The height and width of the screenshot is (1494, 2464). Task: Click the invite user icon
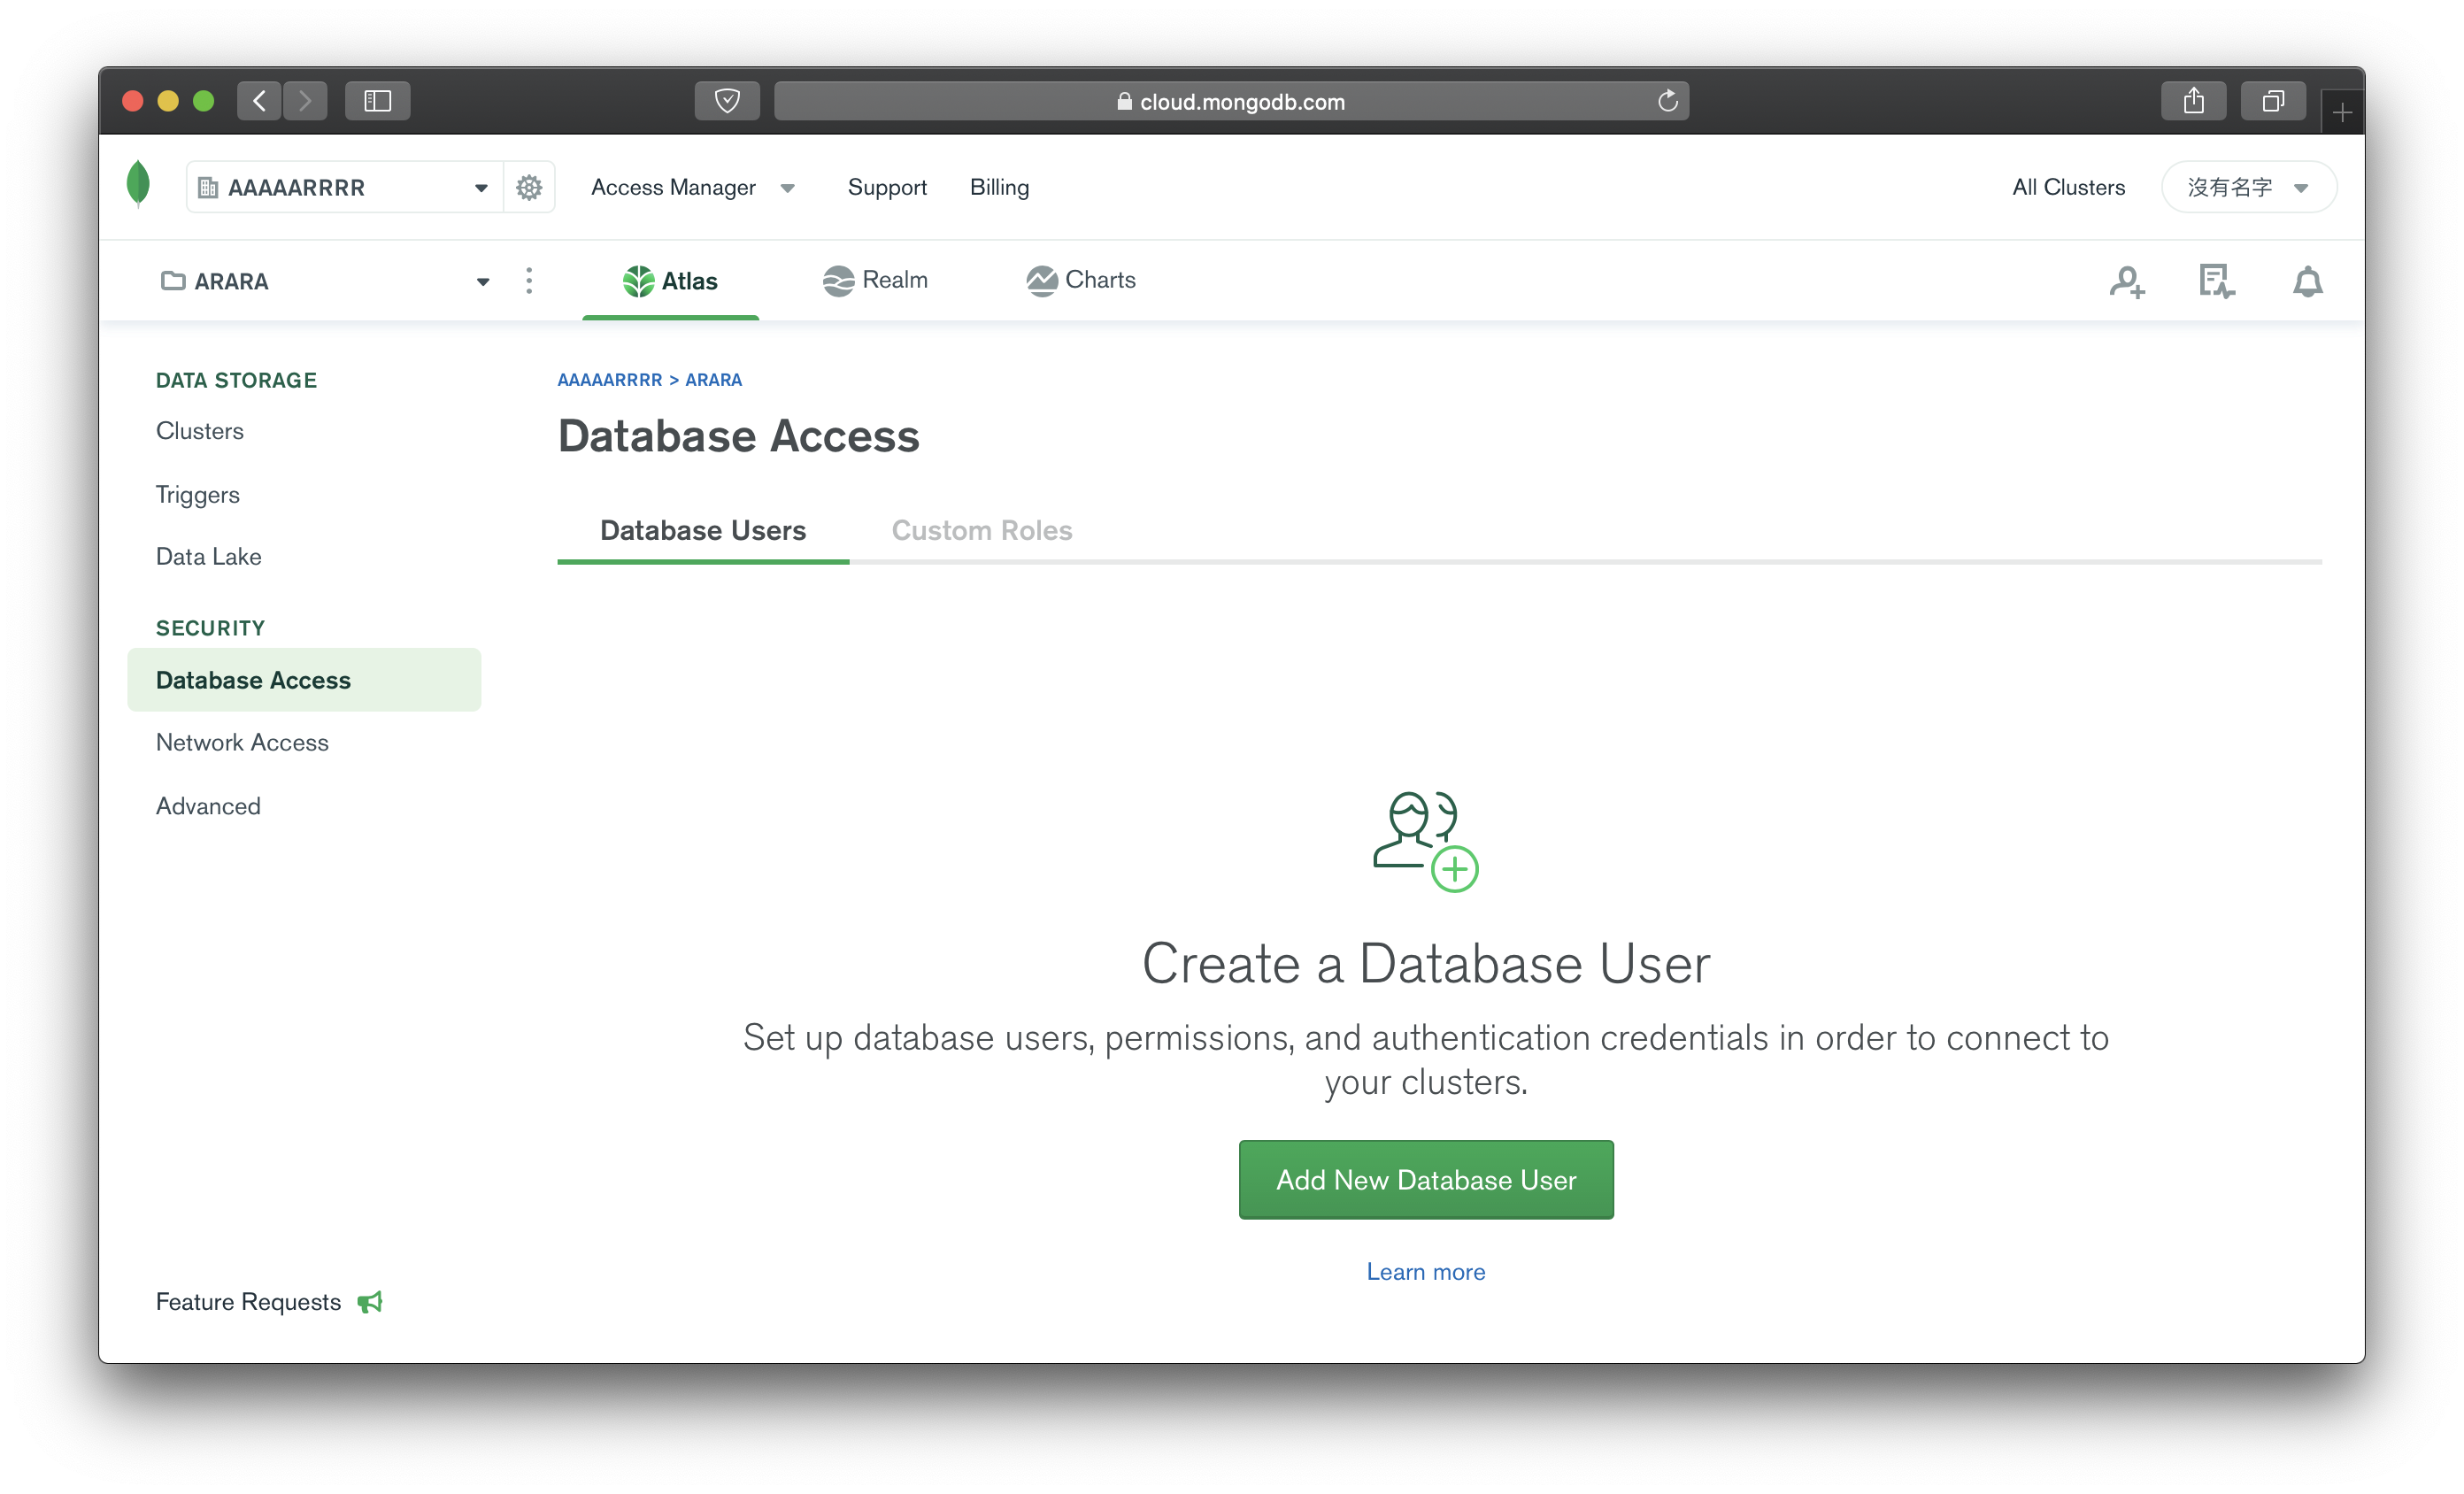coord(2126,282)
